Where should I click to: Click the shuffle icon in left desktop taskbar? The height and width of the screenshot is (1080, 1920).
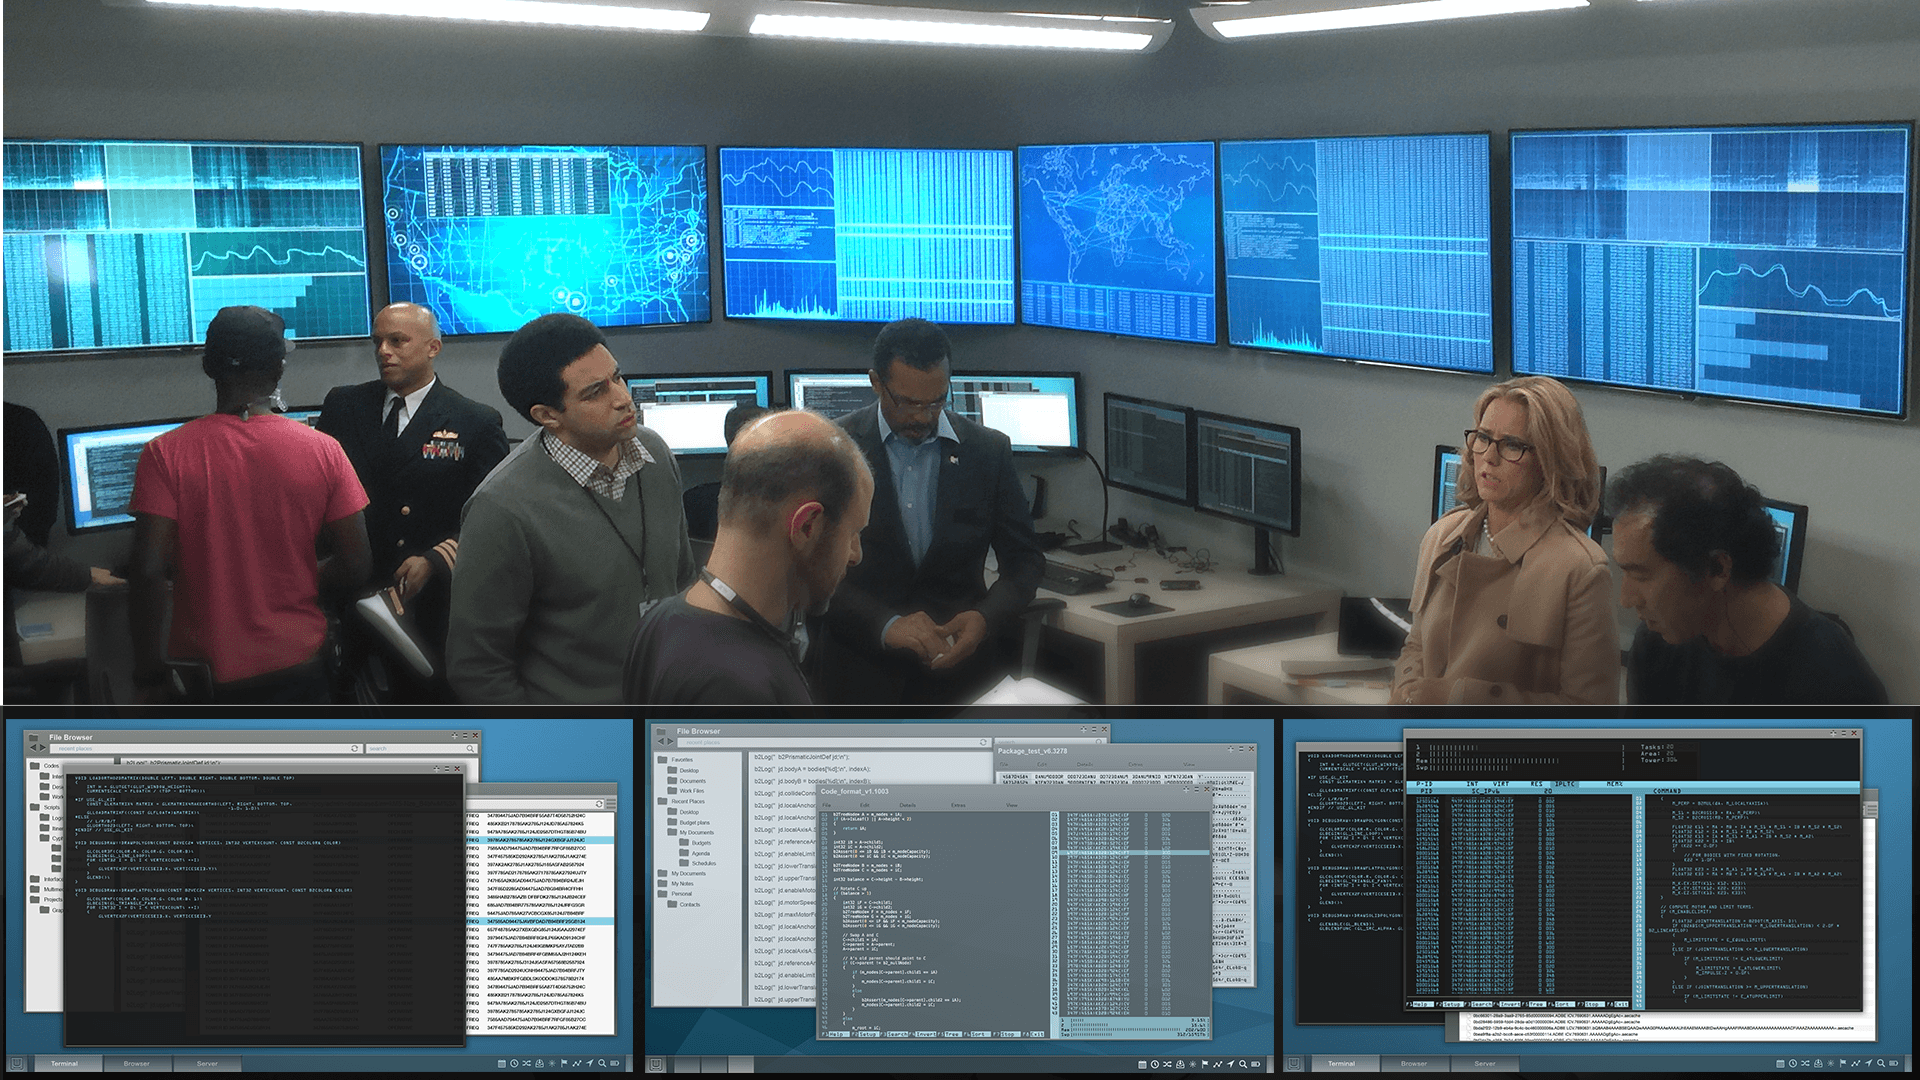[x=526, y=1063]
